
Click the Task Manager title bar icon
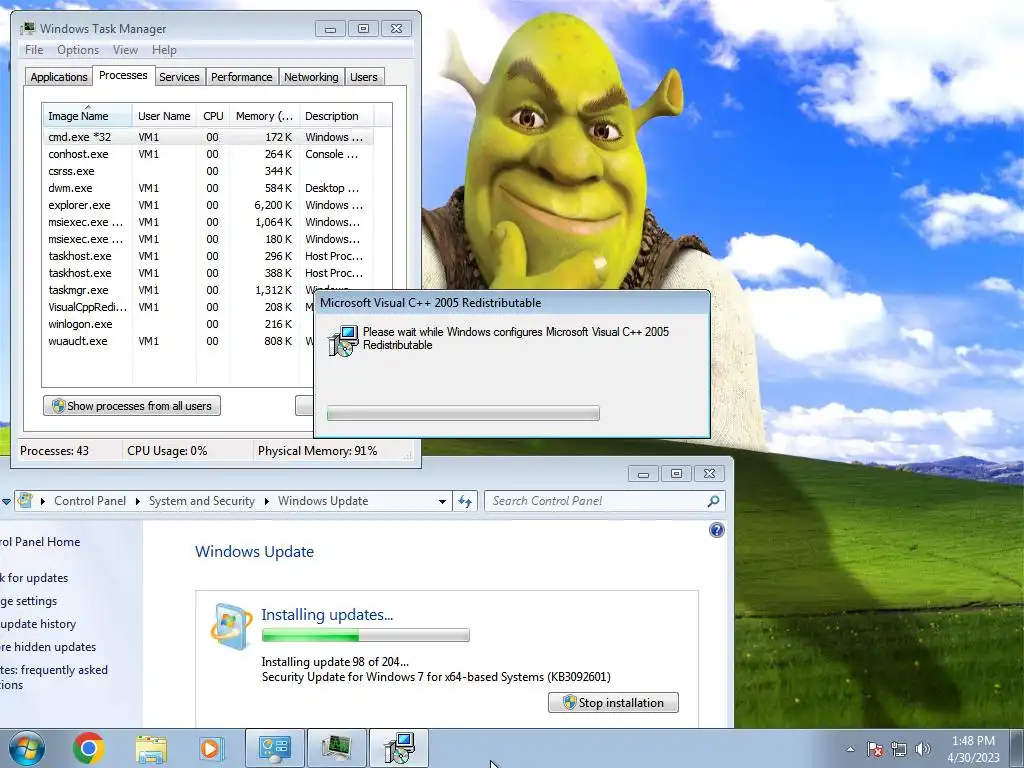coord(27,28)
